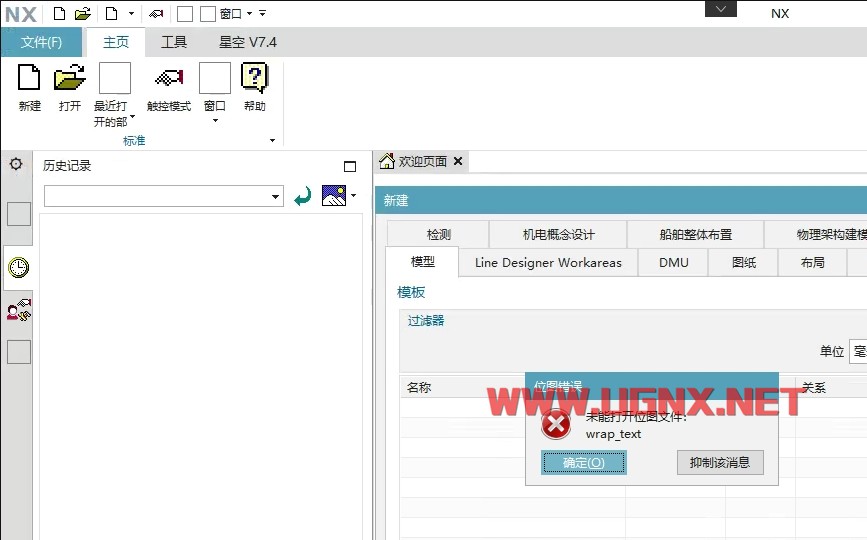Image resolution: width=867 pixels, height=540 pixels.
Task: Click the image view style icon in history panel
Action: (x=334, y=196)
